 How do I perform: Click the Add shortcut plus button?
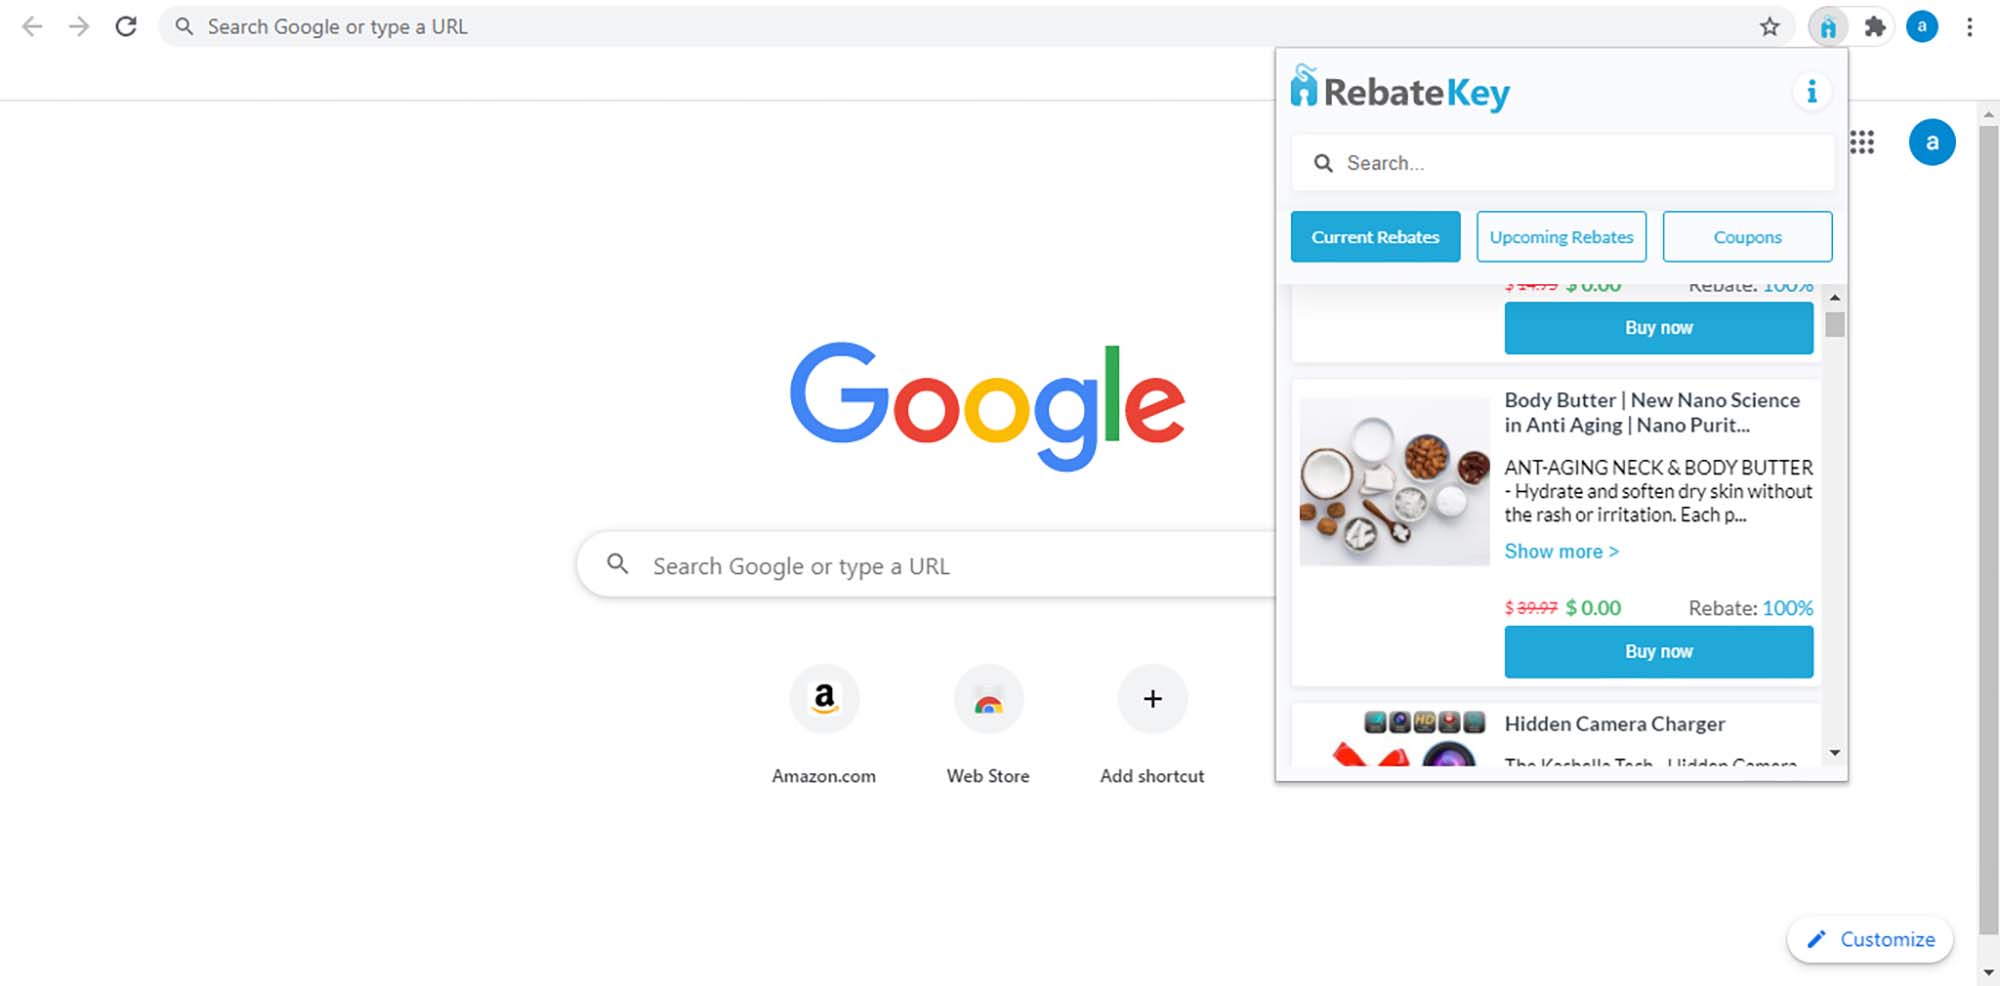[1152, 699]
